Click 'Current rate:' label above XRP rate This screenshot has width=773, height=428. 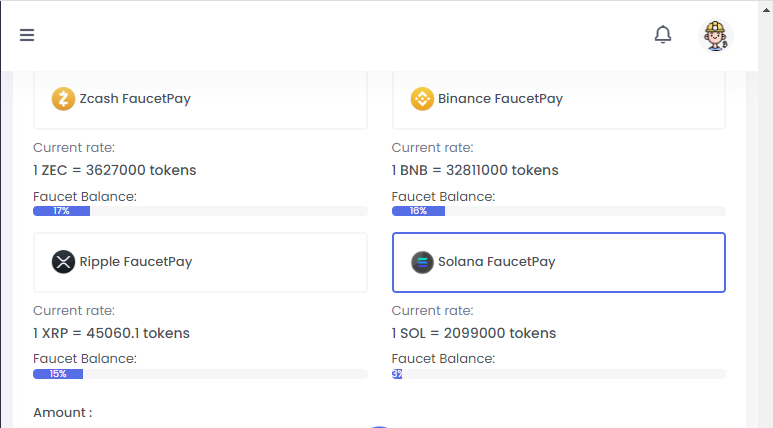click(x=74, y=311)
